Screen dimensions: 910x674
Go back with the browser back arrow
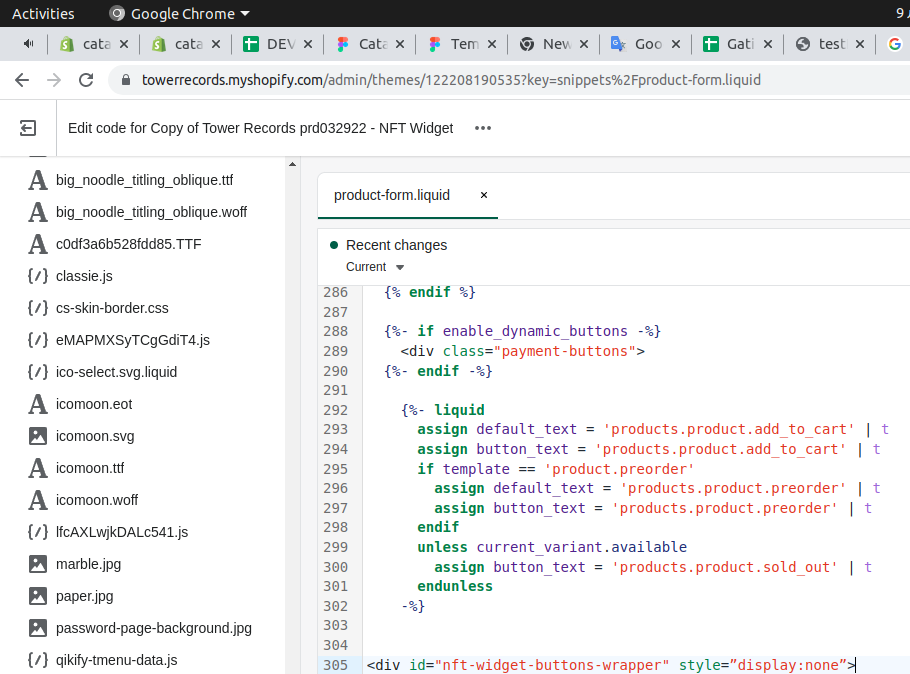tap(22, 80)
